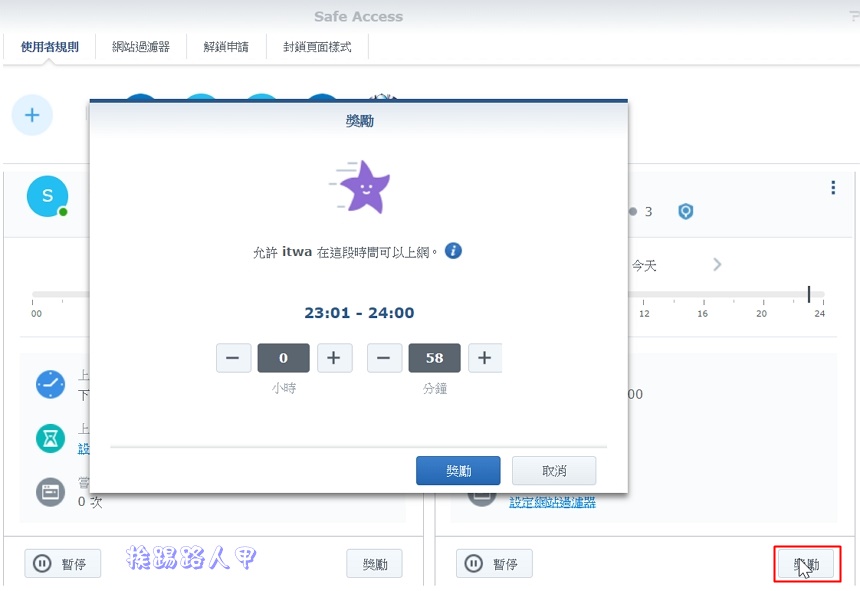Increase the 小時 value with plus
Screen dimensions: 860x591
point(335,358)
